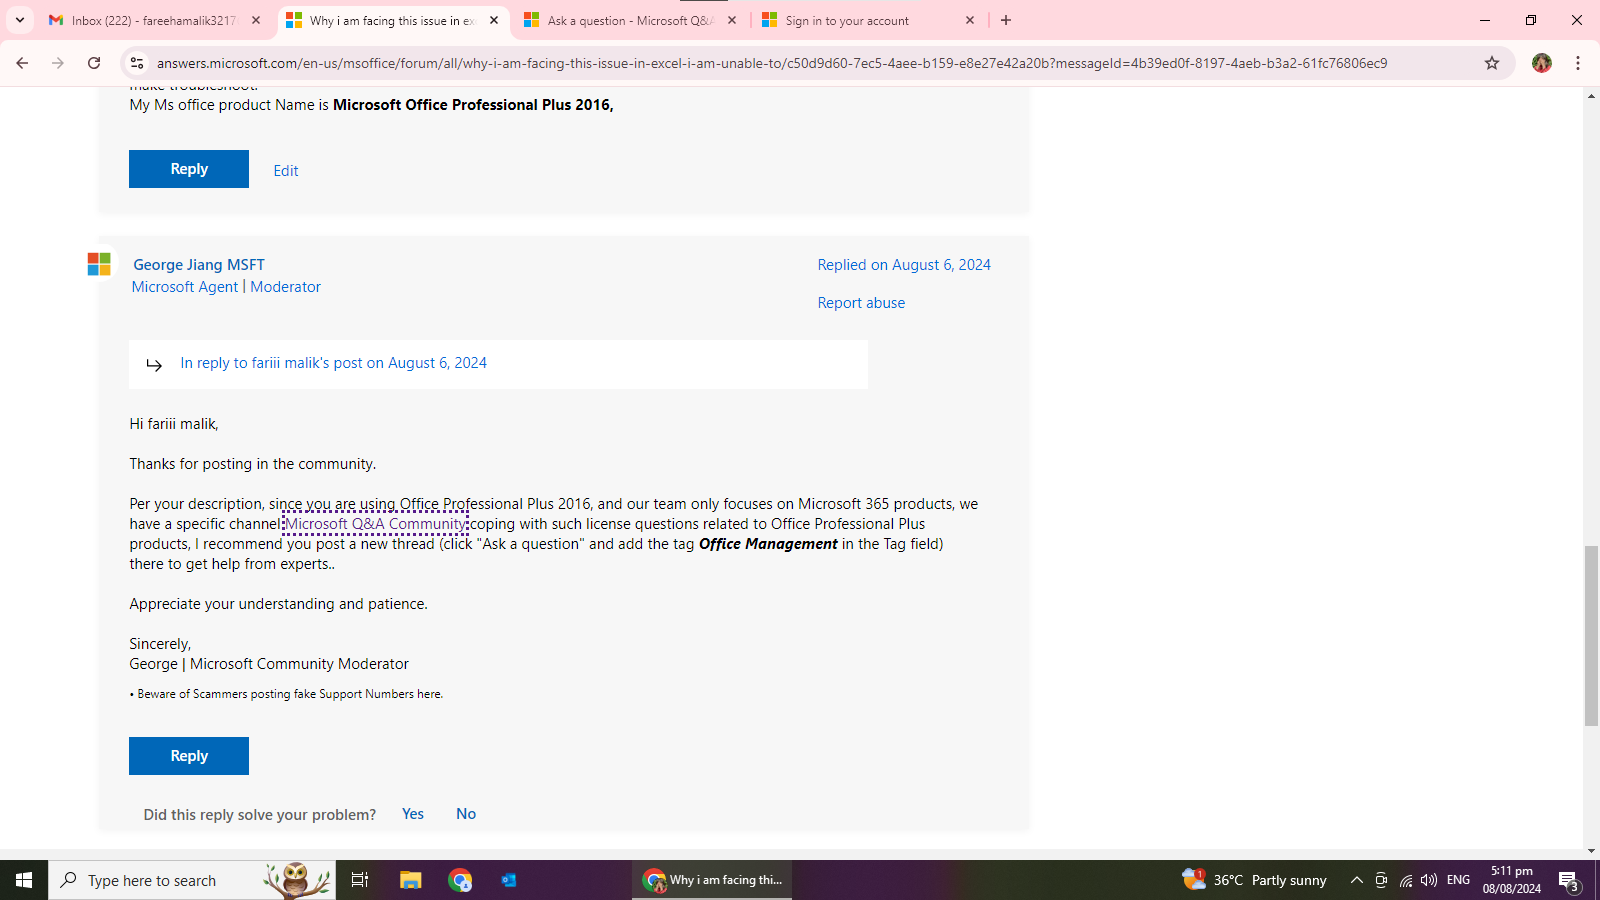
Task: Switch to the Gmail Inbox tab
Action: click(156, 20)
